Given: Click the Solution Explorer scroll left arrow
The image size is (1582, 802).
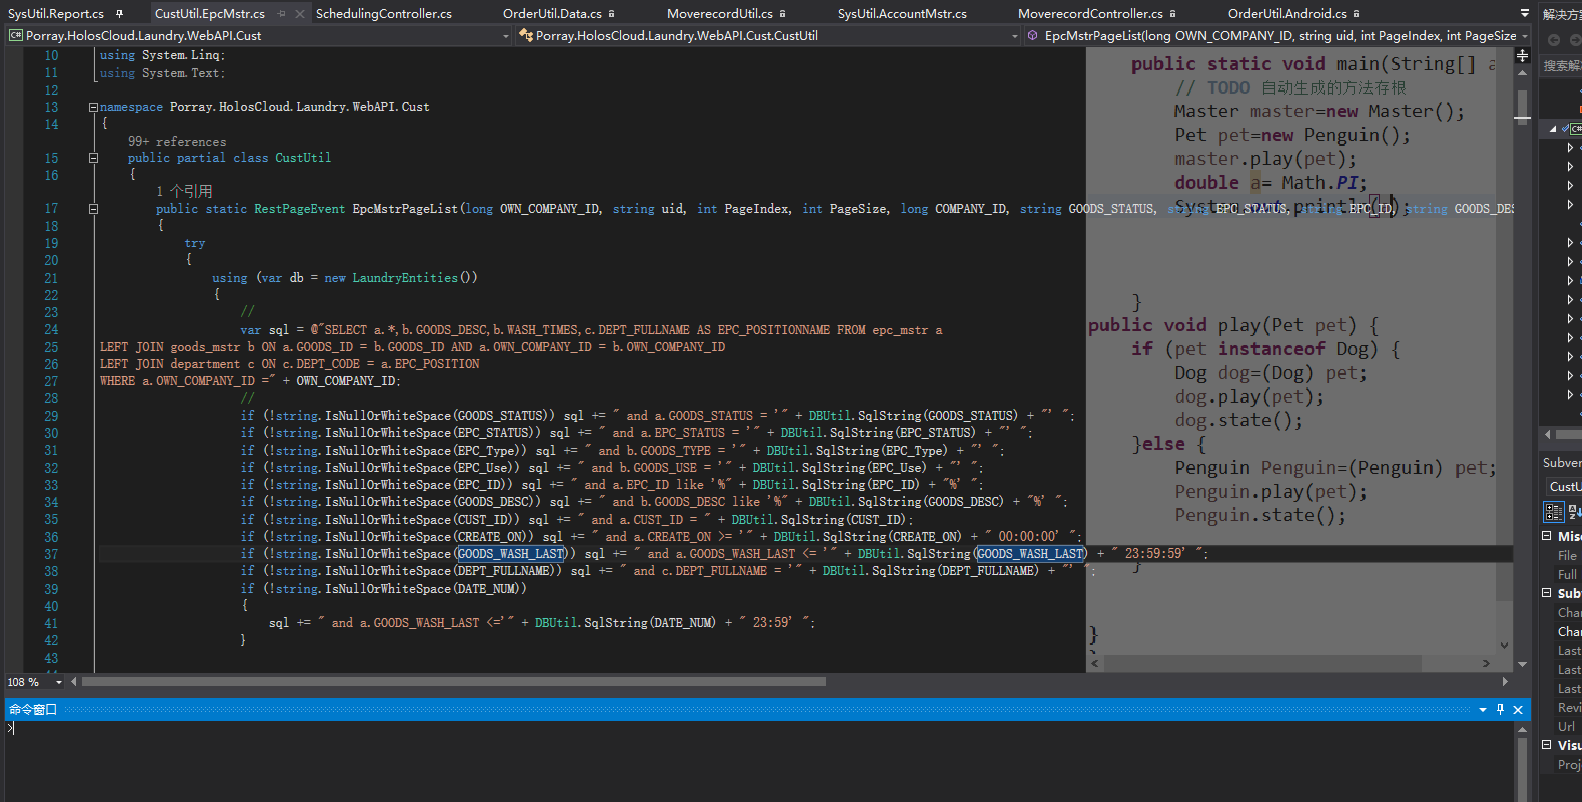Looking at the screenshot, I should pyautogui.click(x=1548, y=435).
